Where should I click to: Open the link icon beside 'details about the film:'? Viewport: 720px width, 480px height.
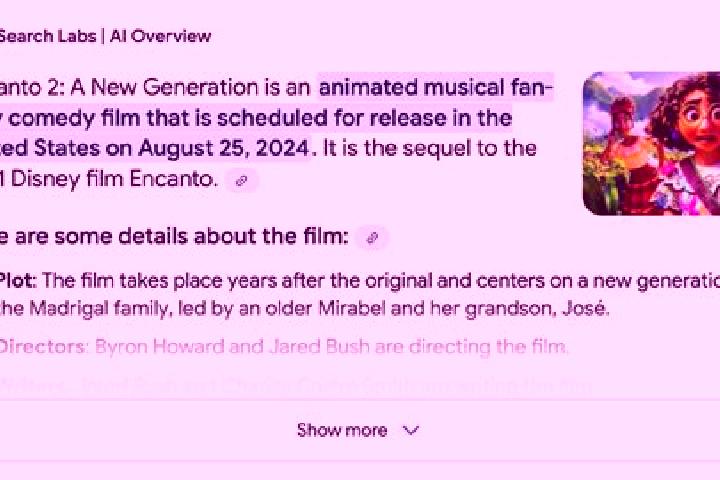coord(372,238)
